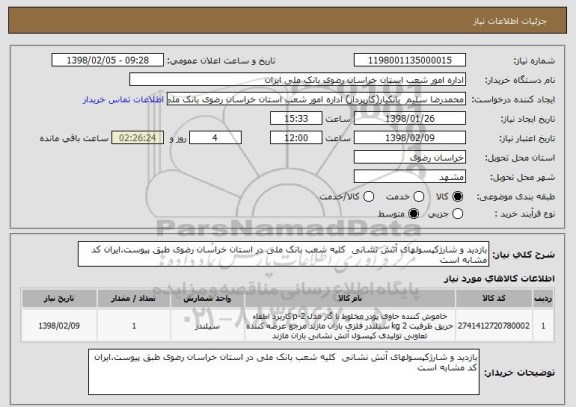The width and height of the screenshot is (576, 407).
Task: Choose the کالا/خدمت radio option
Action: pos(368,197)
